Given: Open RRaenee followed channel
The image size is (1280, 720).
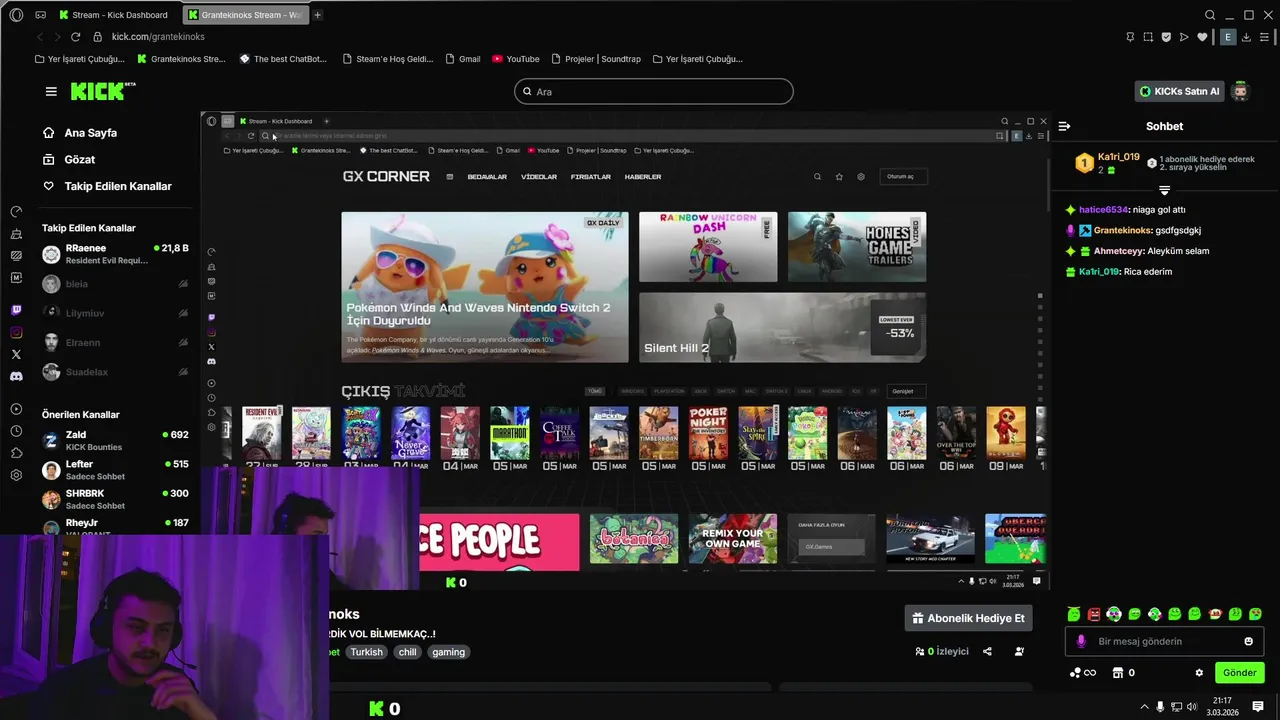Looking at the screenshot, I should click(x=115, y=254).
